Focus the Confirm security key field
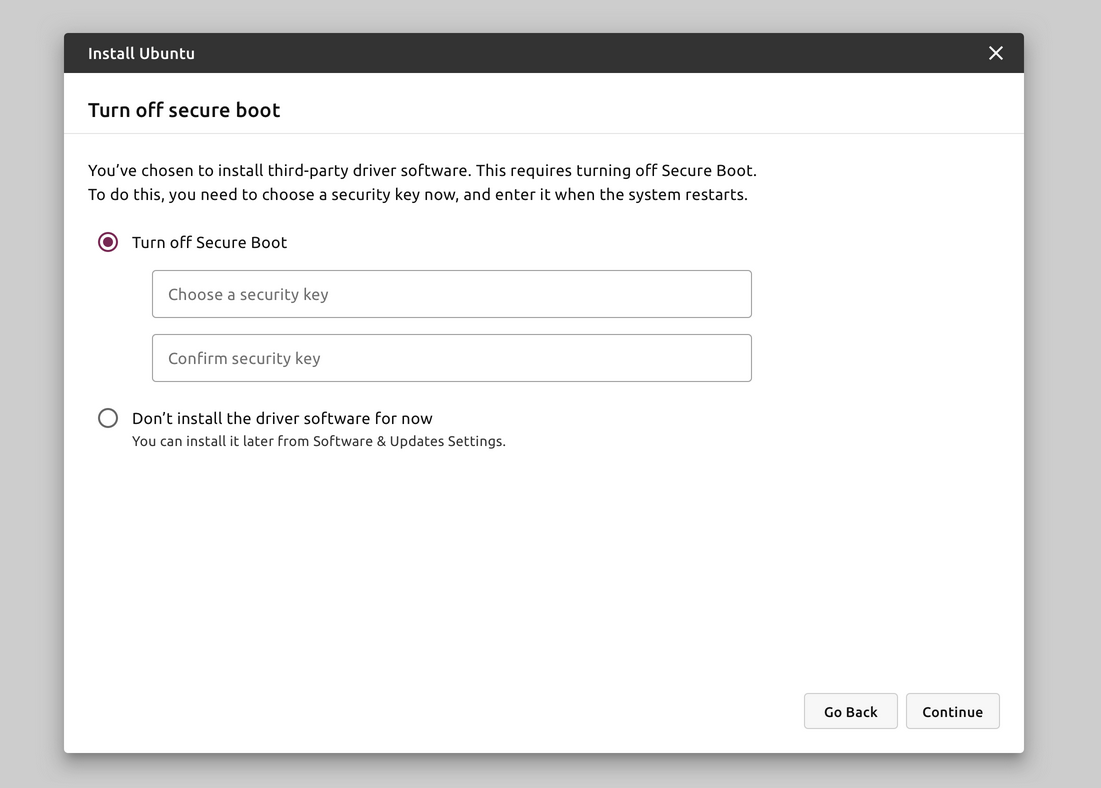This screenshot has width=1101, height=788. [x=451, y=358]
